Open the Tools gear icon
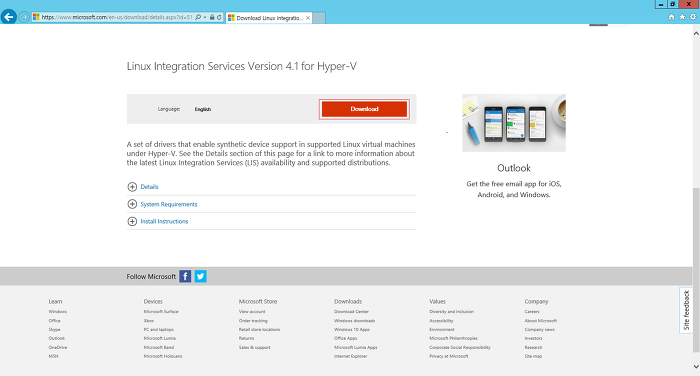 [693, 17]
